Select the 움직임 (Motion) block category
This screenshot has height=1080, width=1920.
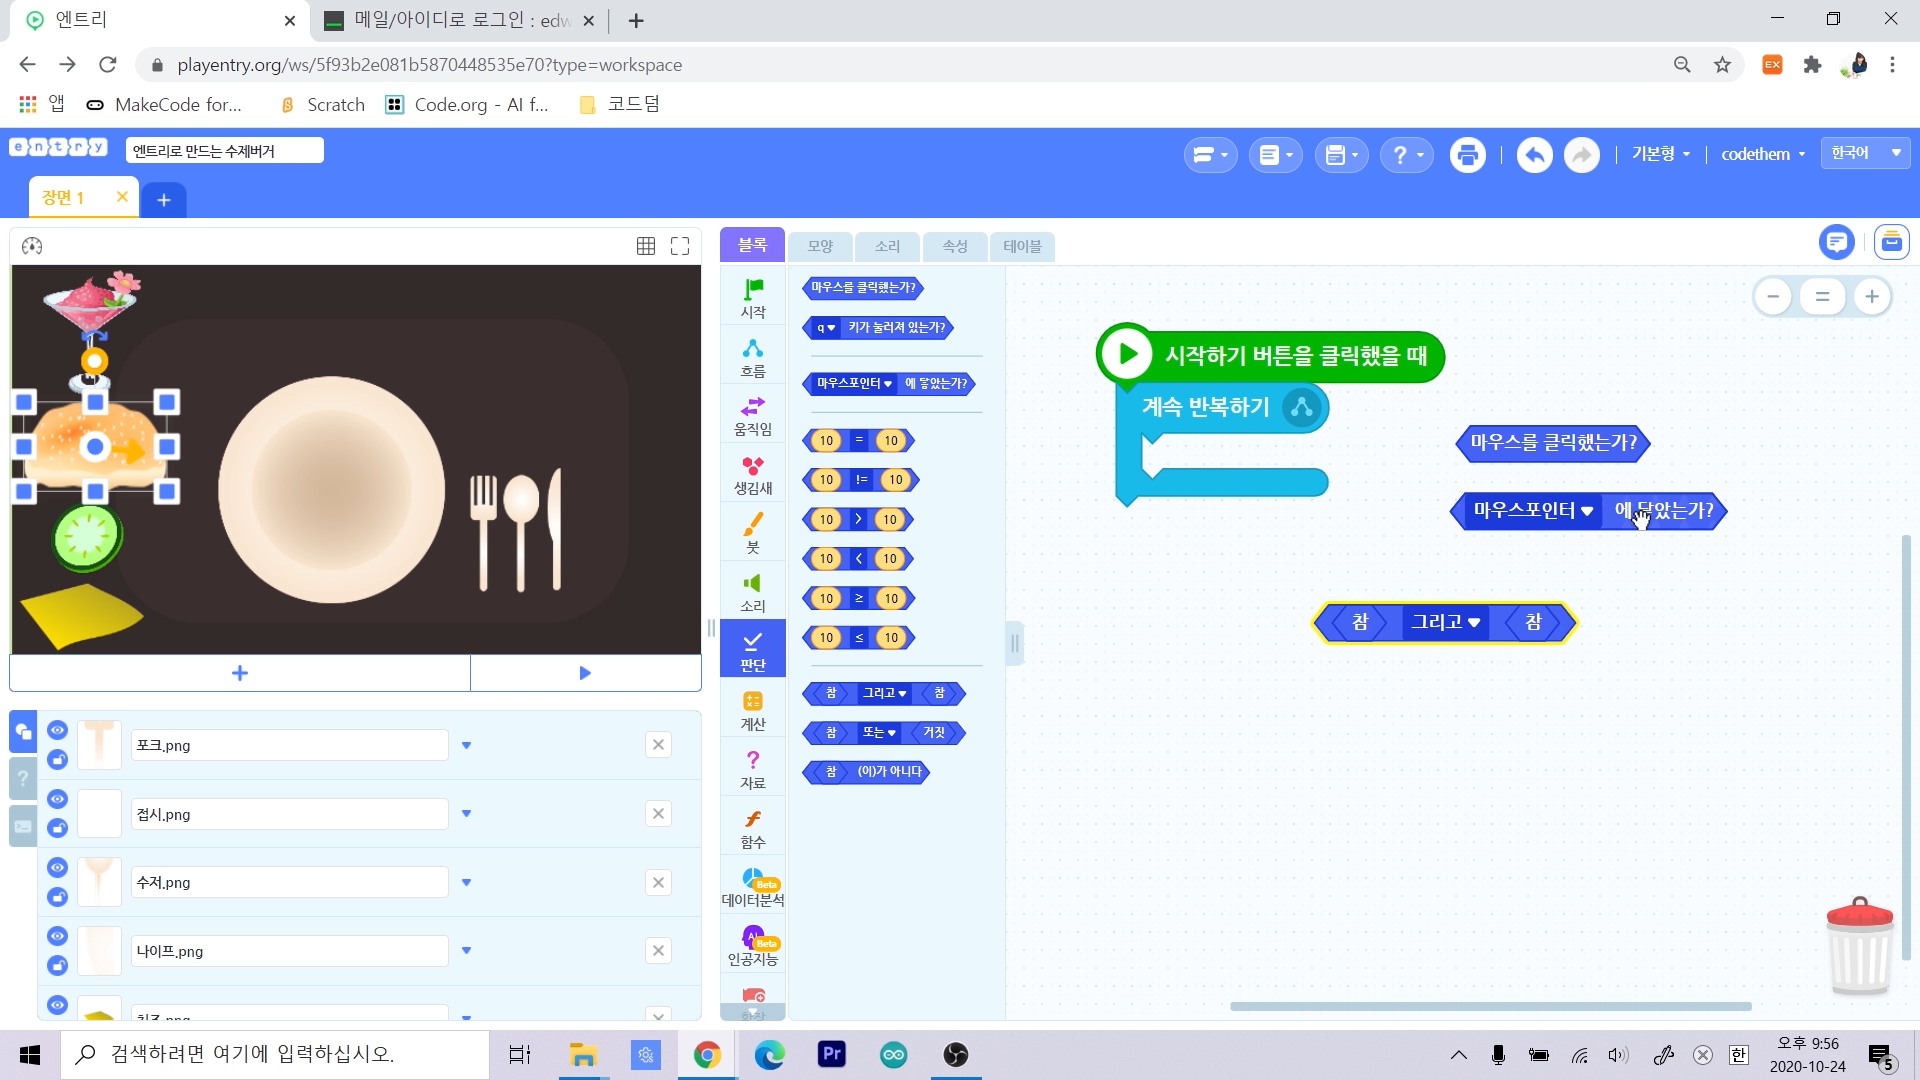[752, 415]
